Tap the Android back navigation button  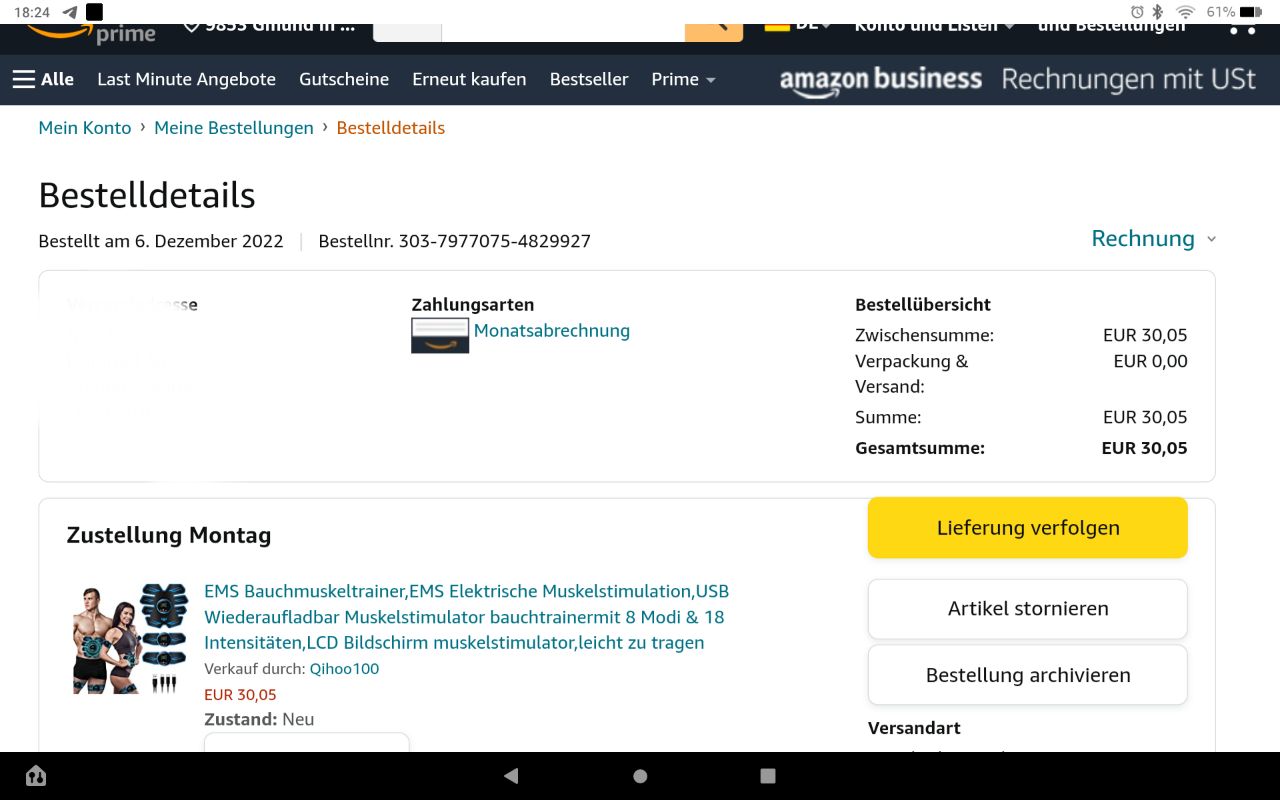click(511, 776)
